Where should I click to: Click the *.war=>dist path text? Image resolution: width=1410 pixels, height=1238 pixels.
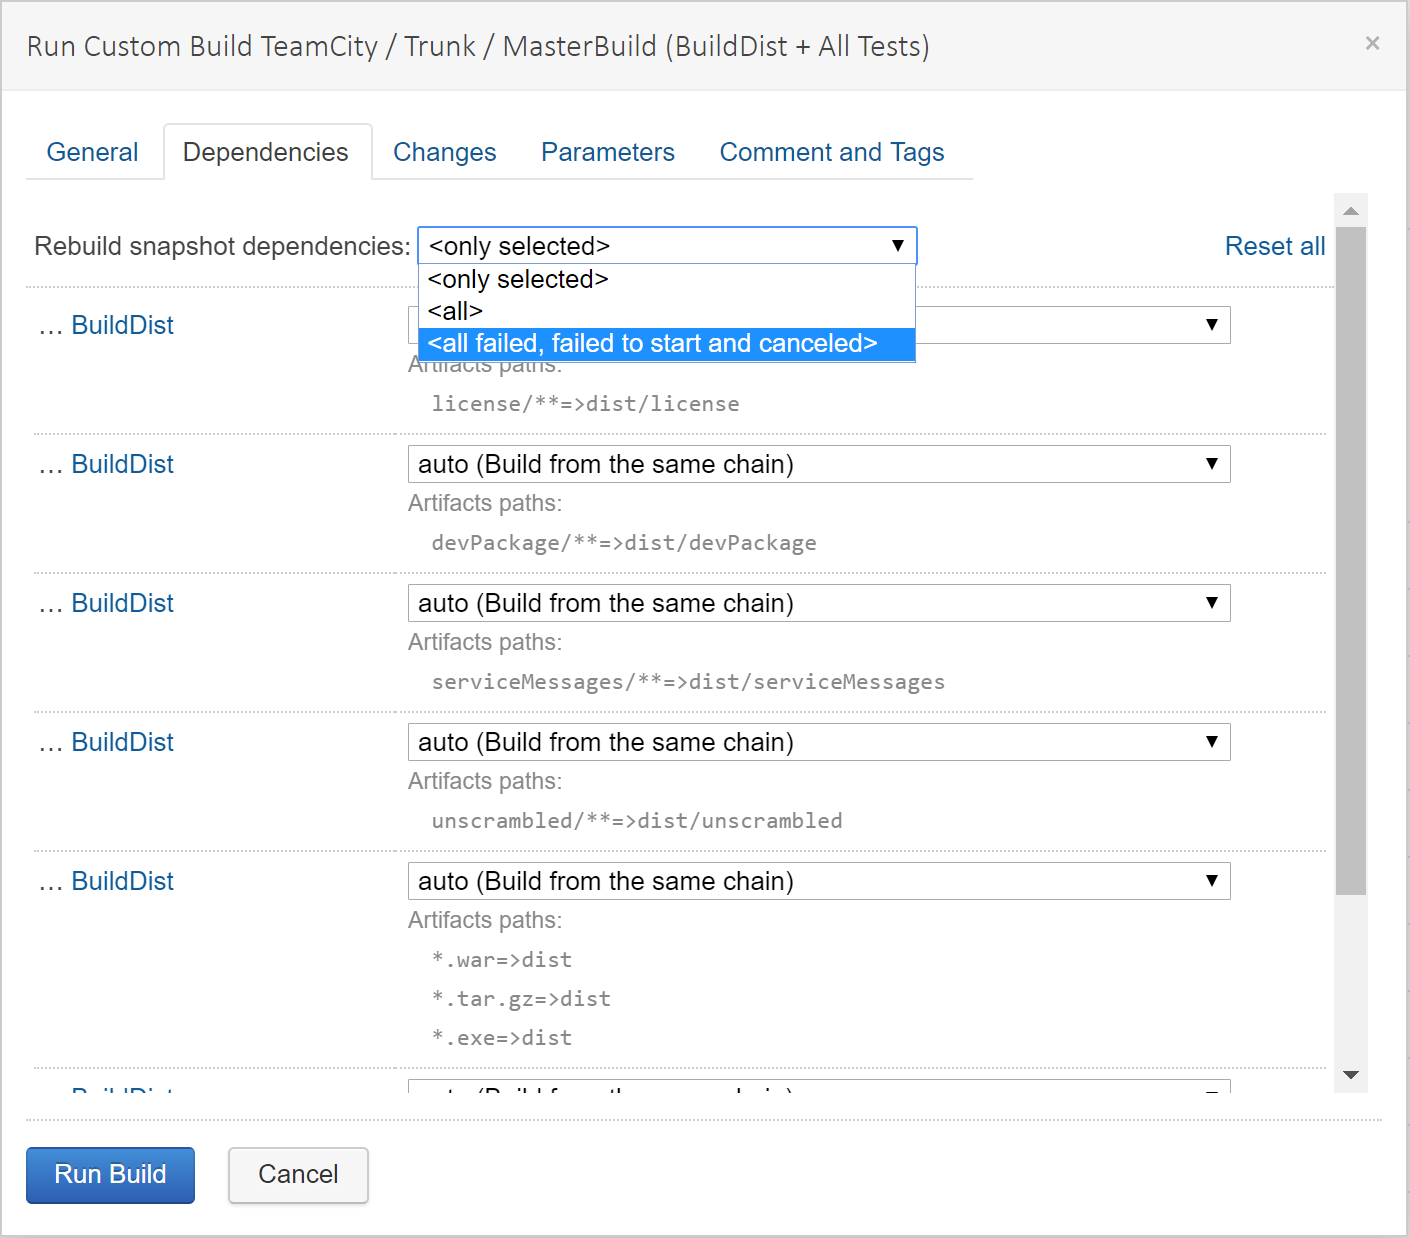502,960
